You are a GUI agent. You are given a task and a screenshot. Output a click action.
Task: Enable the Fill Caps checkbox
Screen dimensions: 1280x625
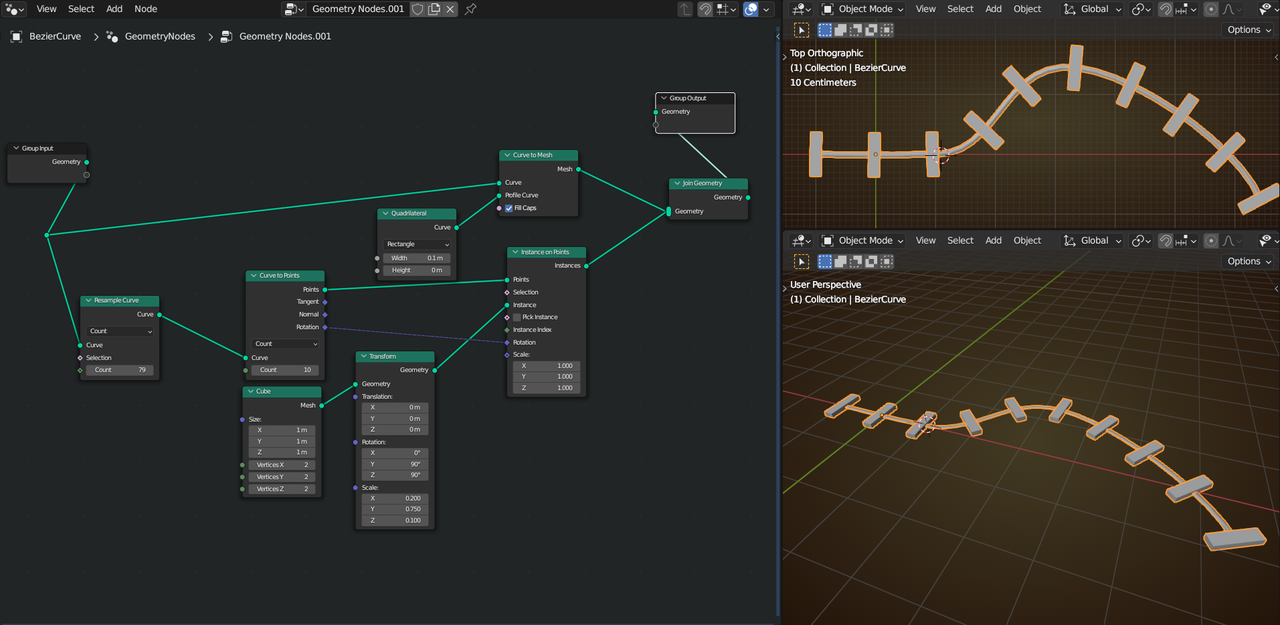[509, 208]
